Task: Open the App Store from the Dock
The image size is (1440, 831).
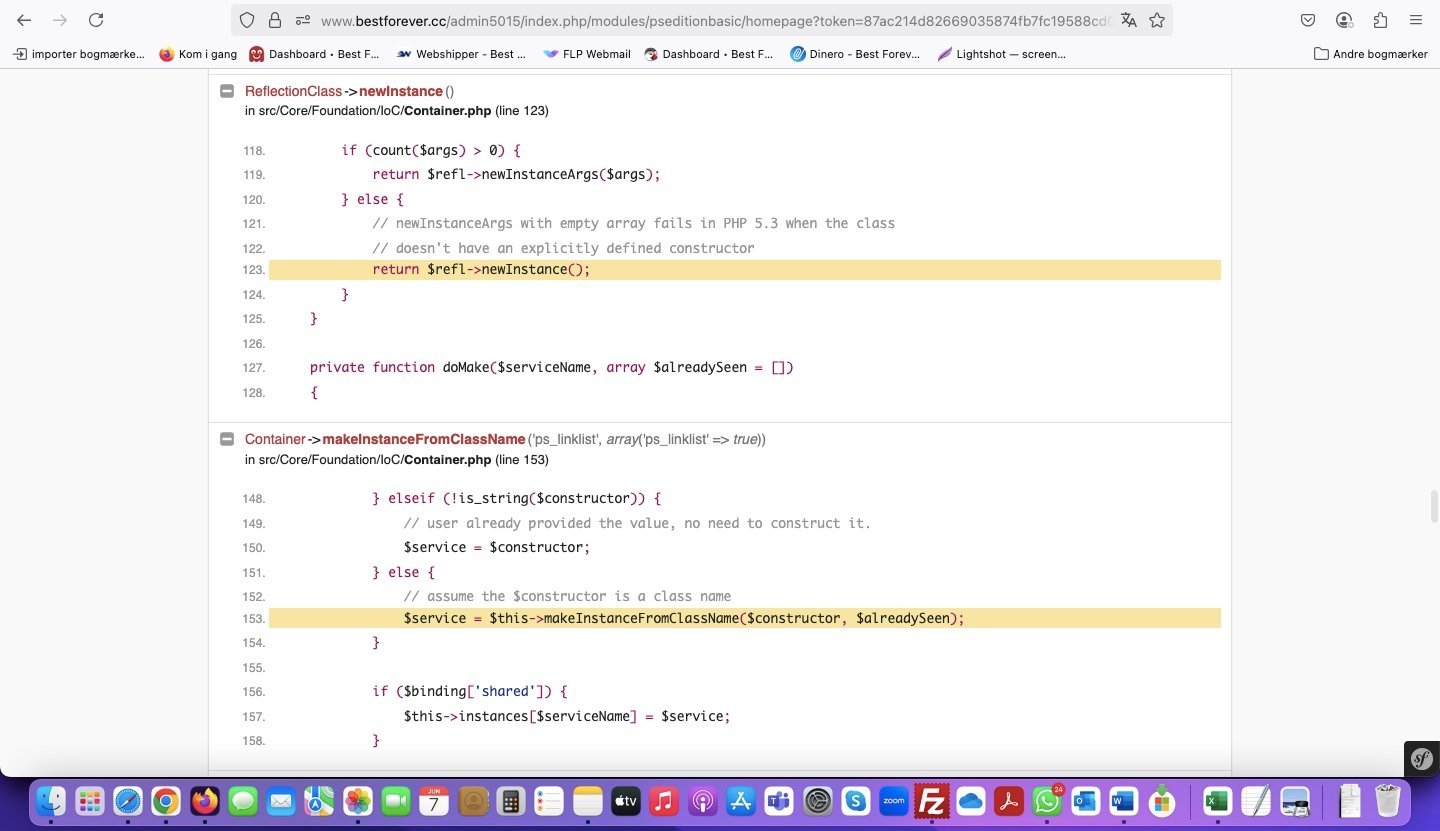Action: 741,801
